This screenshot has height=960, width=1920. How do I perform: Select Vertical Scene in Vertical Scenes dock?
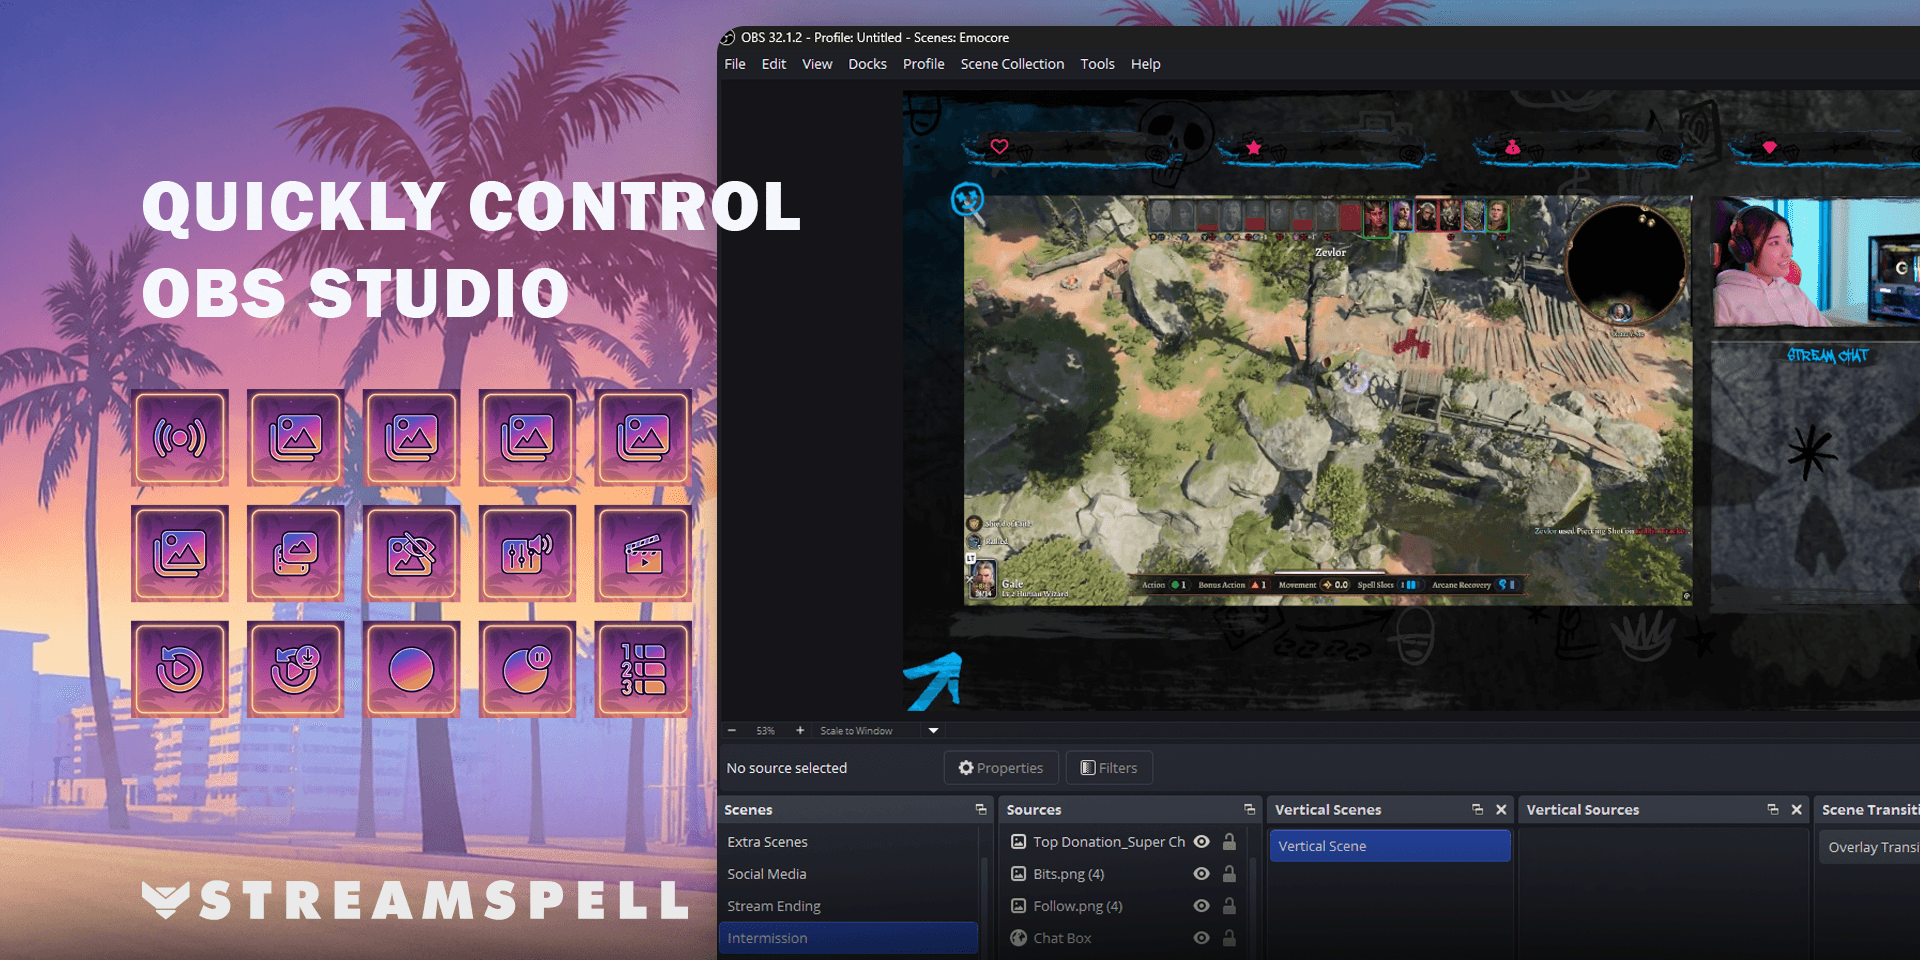point(1390,846)
